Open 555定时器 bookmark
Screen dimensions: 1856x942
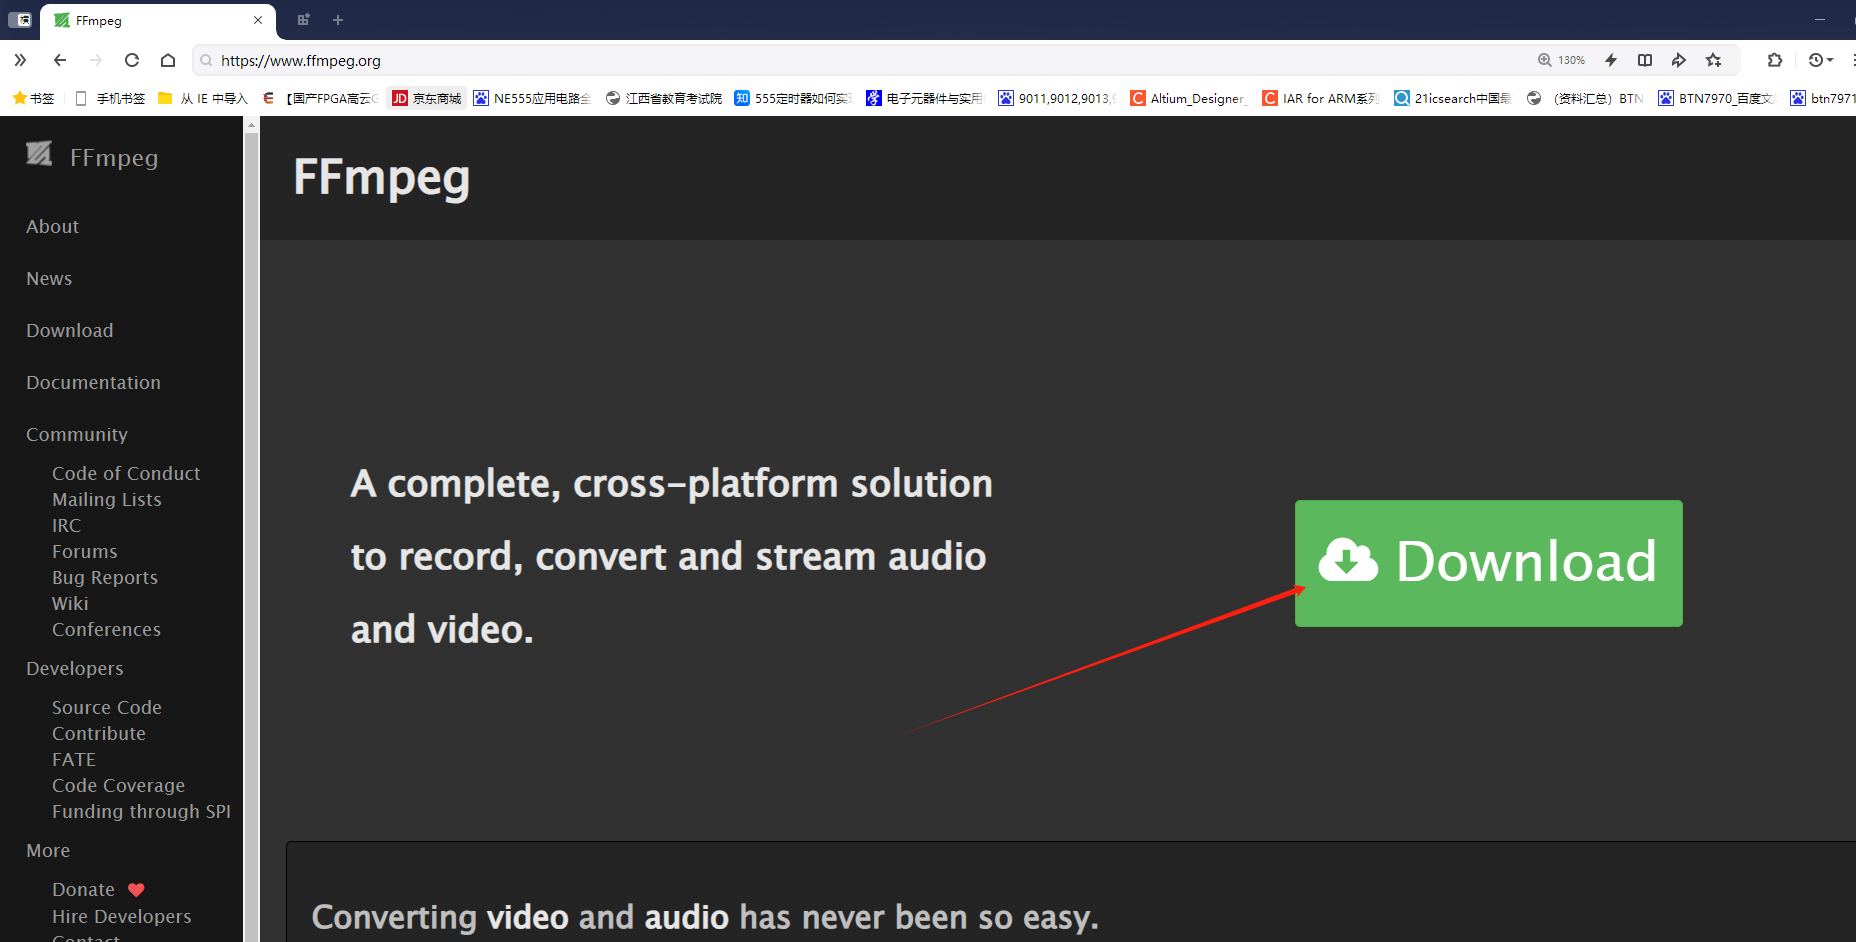[793, 98]
